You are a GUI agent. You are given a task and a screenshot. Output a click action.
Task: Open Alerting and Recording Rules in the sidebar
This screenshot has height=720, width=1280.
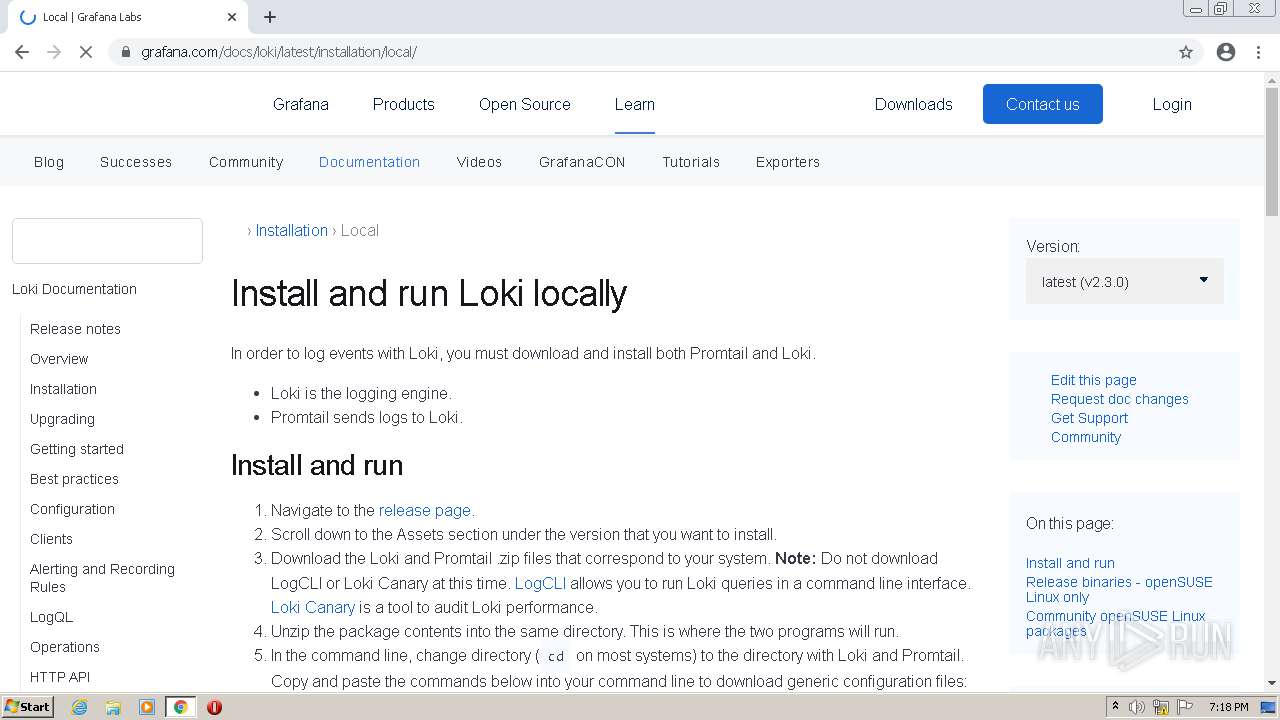pyautogui.click(x=102, y=578)
